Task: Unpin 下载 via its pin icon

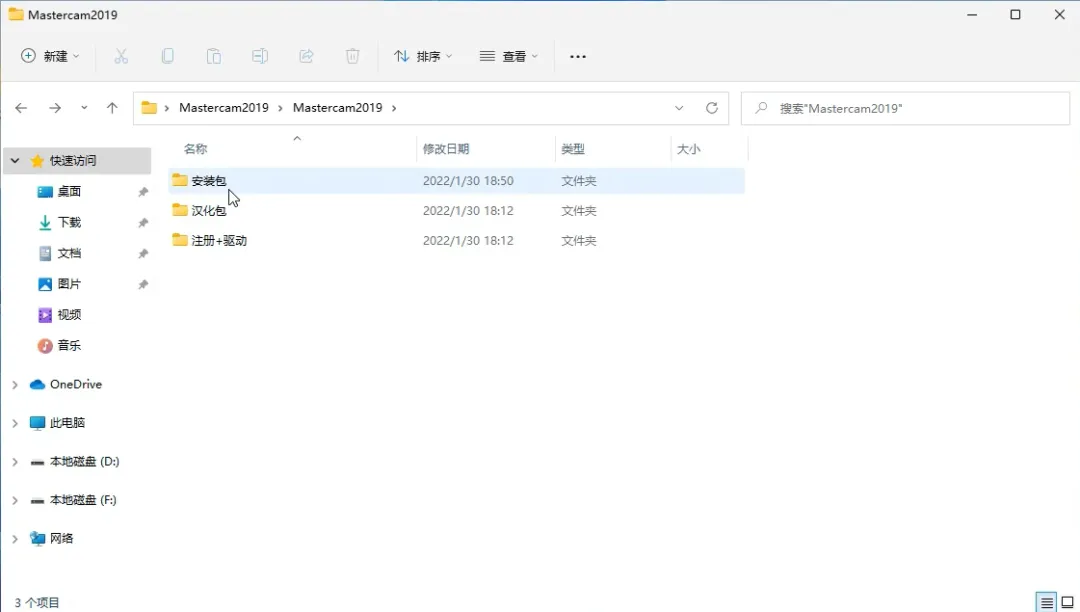Action: tap(143, 223)
